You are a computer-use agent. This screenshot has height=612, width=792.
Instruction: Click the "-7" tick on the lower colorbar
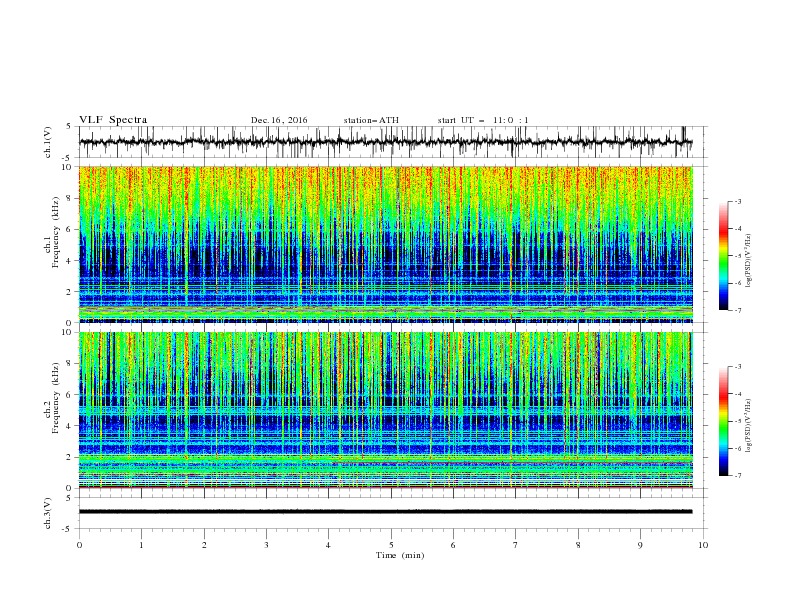point(737,476)
